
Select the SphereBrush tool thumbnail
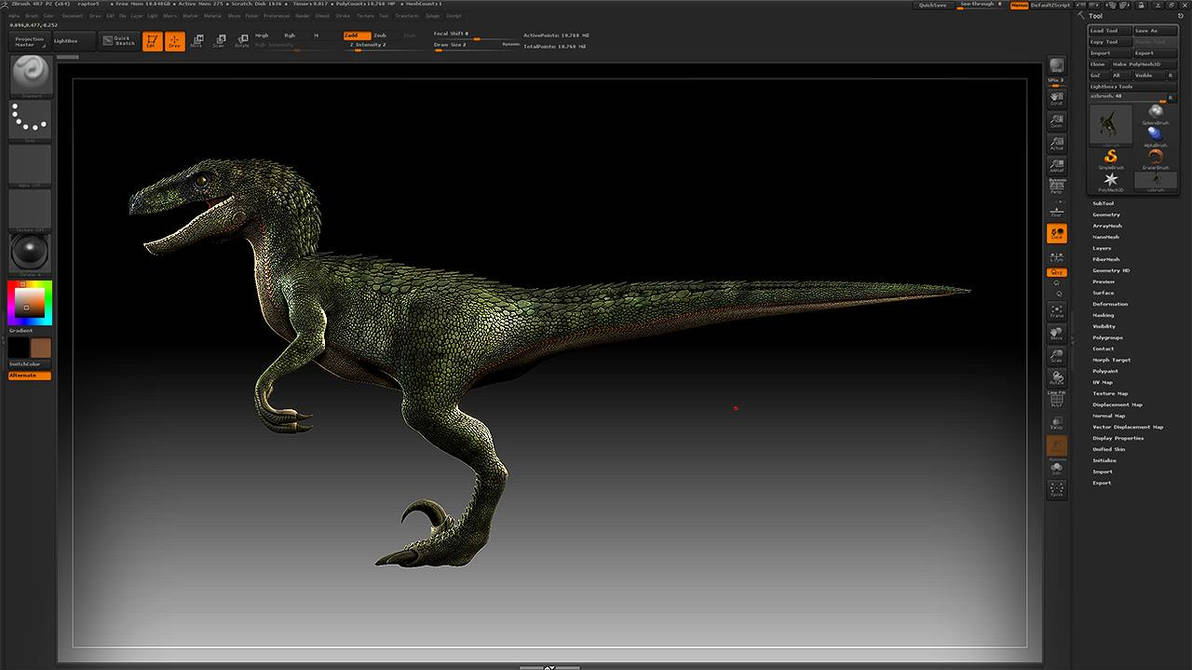1155,111
